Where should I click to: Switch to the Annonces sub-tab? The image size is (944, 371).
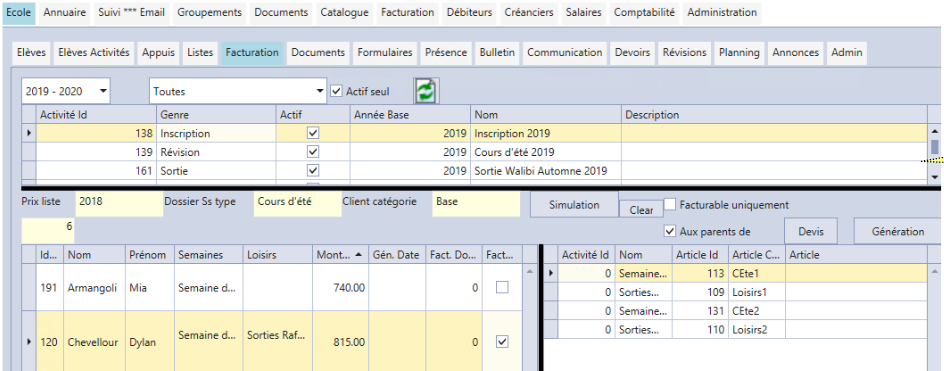click(x=796, y=52)
